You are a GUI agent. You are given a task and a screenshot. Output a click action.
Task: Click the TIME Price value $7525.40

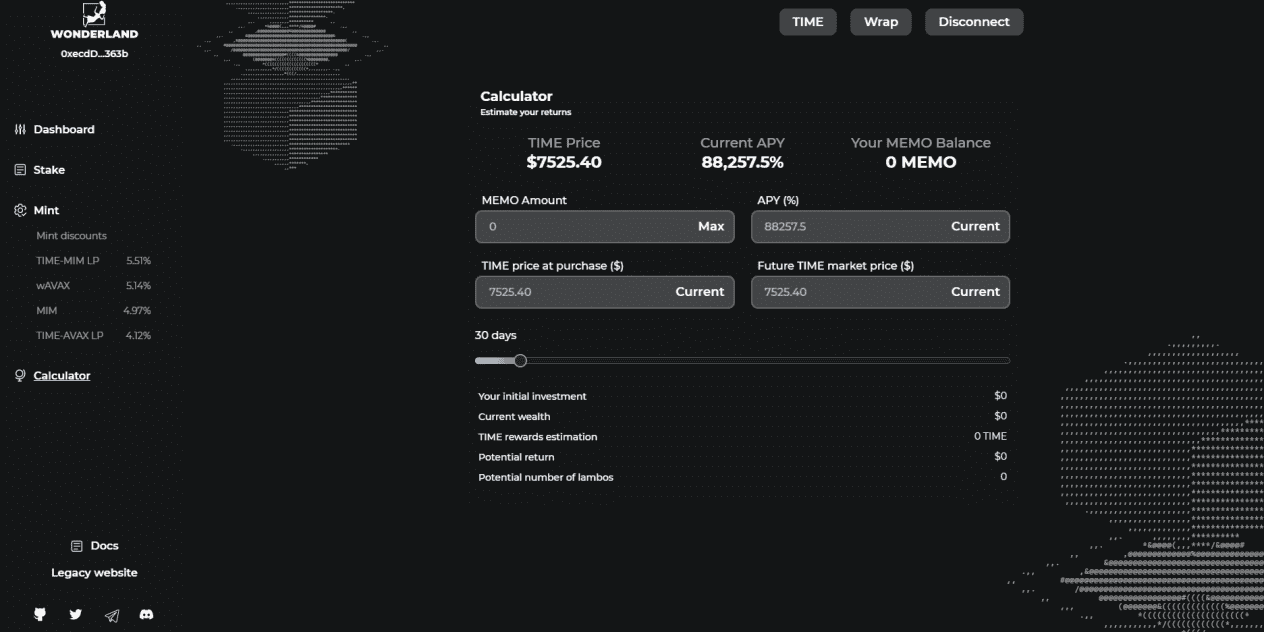pos(564,162)
